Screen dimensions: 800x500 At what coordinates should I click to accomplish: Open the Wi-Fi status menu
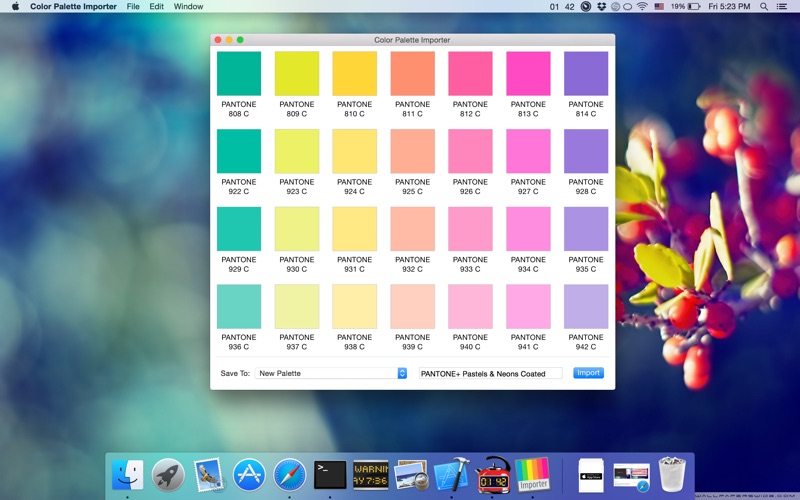(x=641, y=7)
